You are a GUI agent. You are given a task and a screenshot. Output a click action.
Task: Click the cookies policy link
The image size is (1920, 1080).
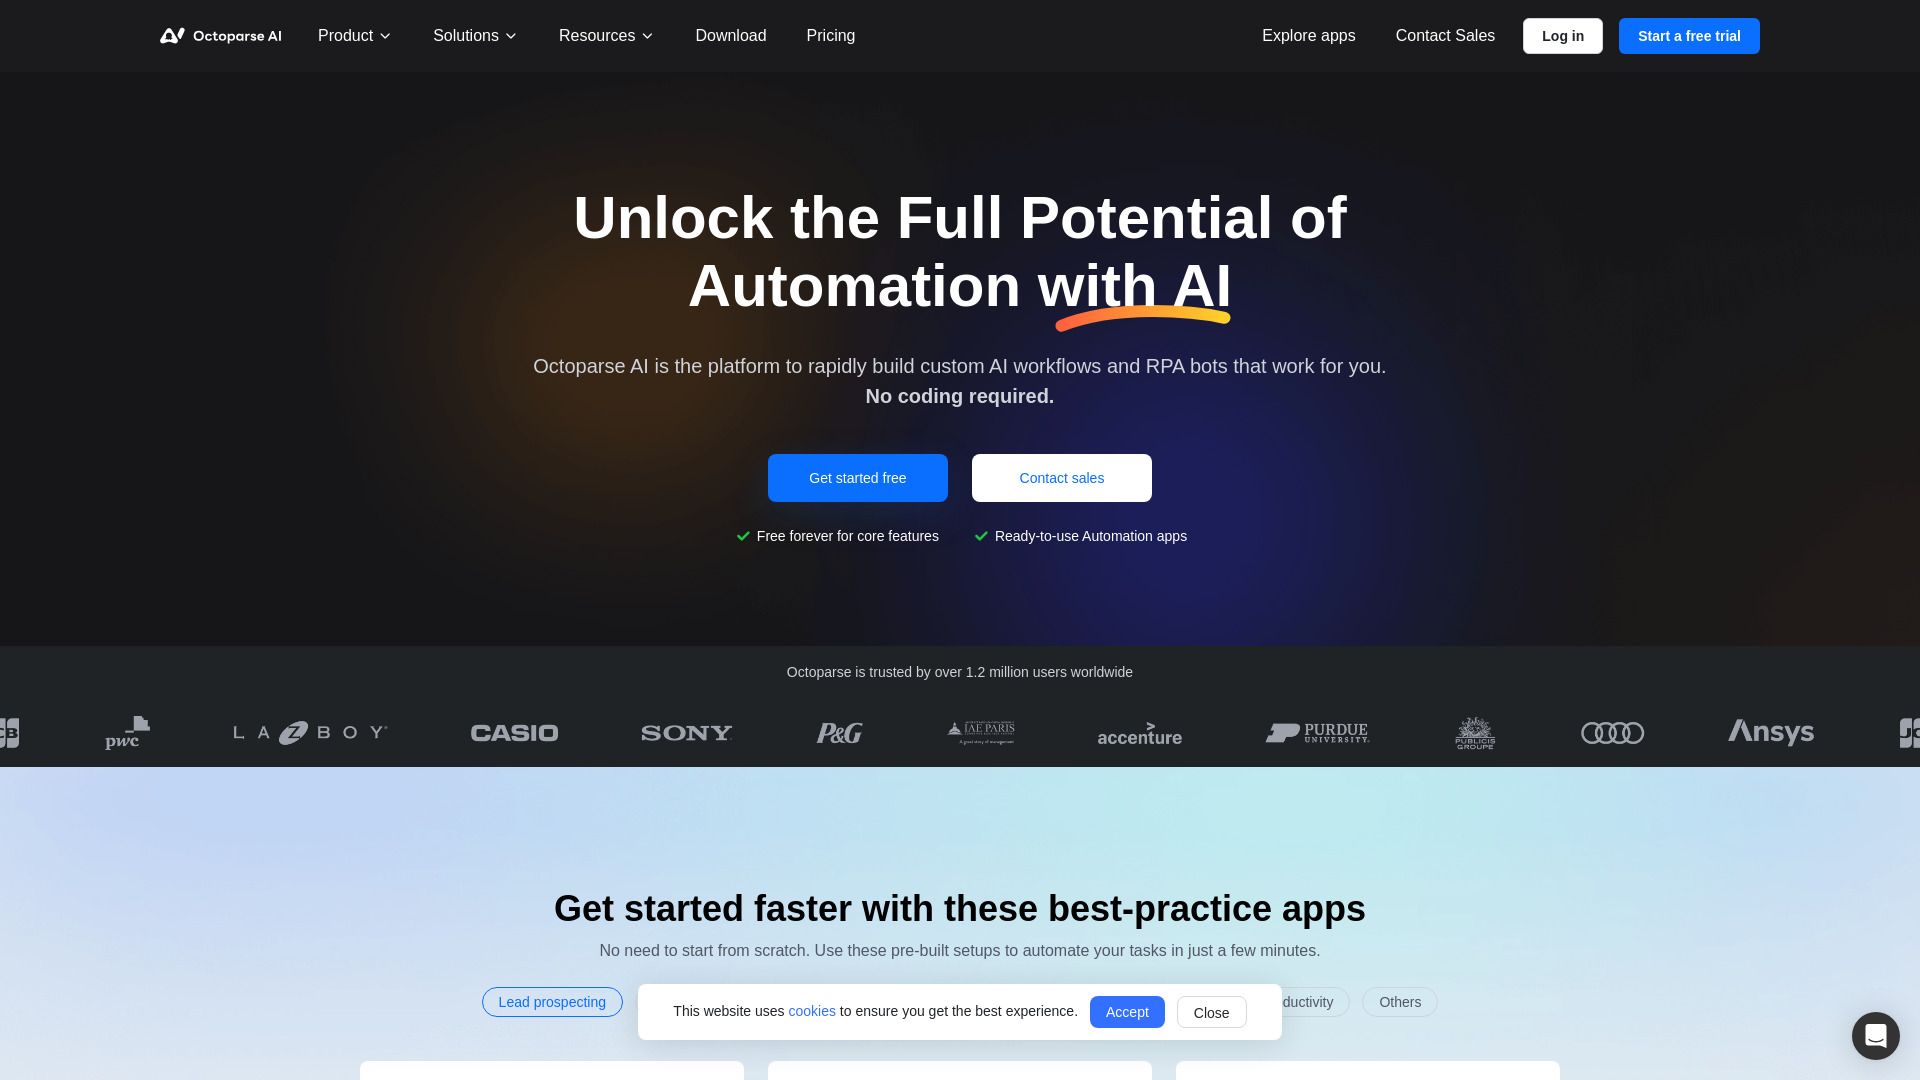811,1010
